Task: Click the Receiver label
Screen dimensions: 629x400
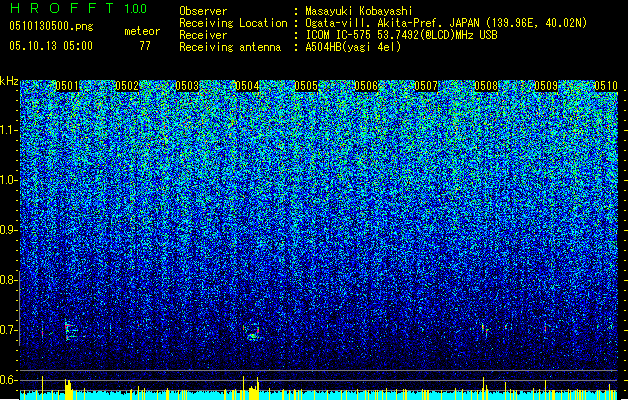Action: pyautogui.click(x=203, y=35)
